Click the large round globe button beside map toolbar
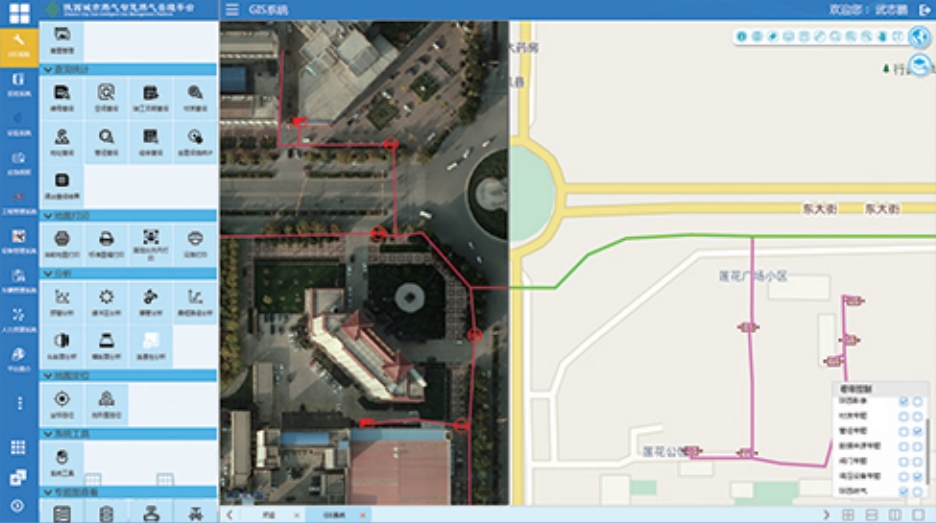 point(920,36)
